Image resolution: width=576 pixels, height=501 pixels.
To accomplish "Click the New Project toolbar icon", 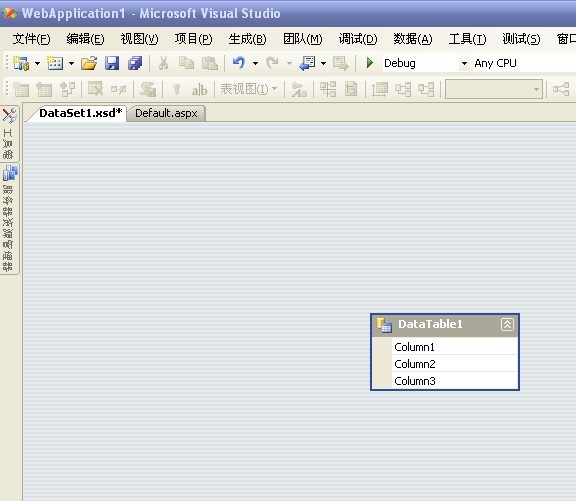I will click(21, 63).
